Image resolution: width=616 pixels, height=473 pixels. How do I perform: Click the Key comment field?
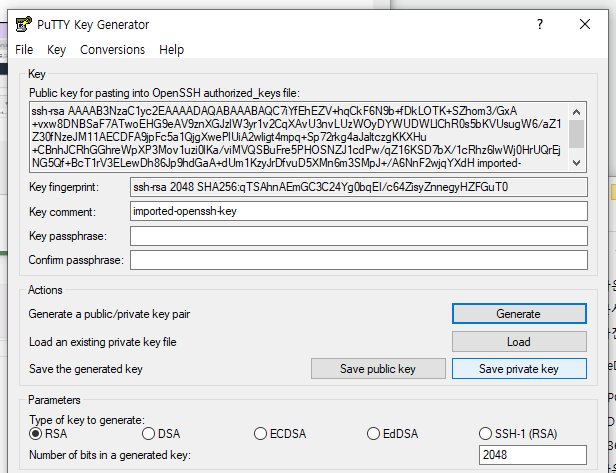coord(359,211)
